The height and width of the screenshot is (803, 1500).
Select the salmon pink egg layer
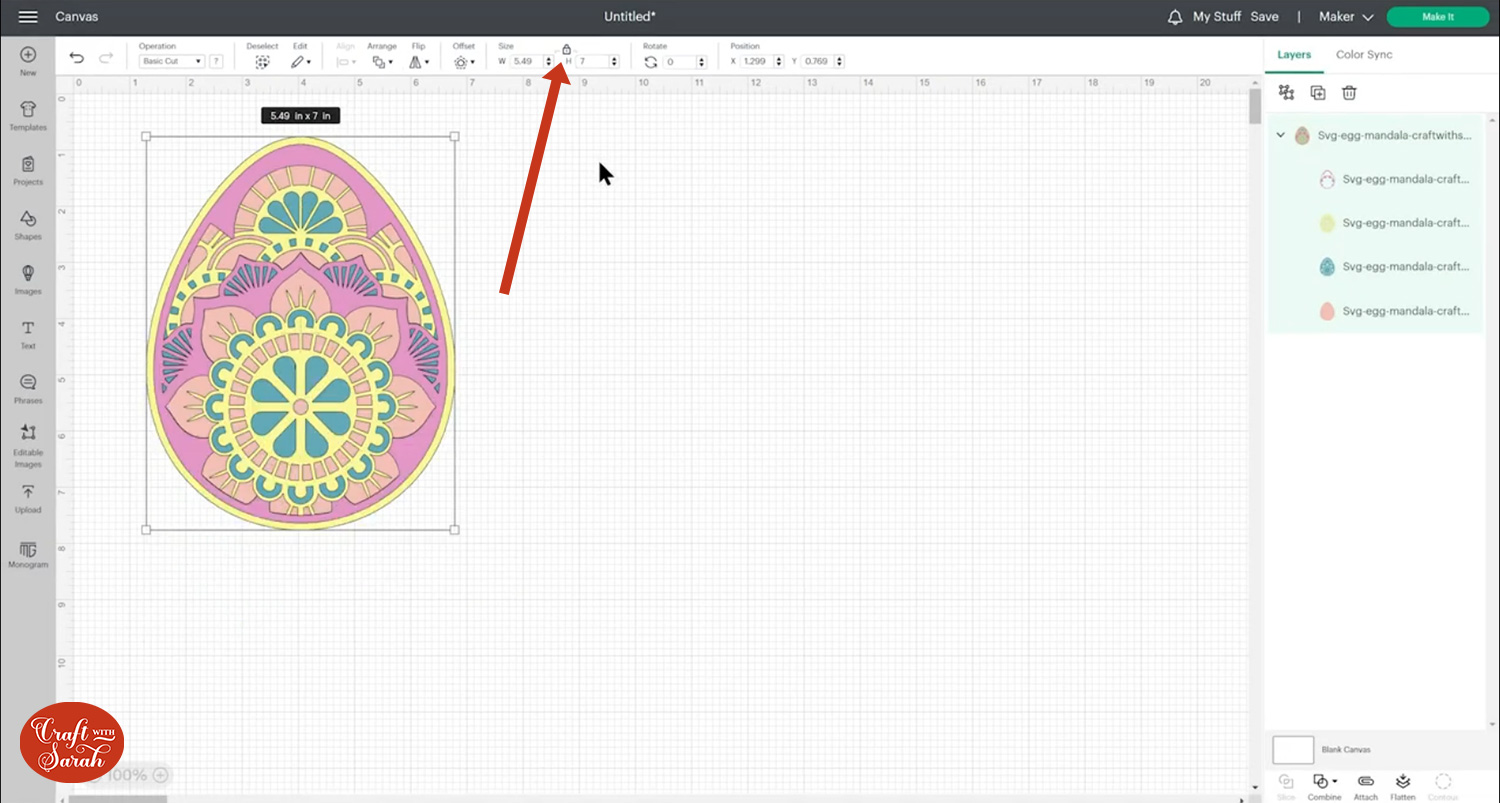[x=1375, y=311]
